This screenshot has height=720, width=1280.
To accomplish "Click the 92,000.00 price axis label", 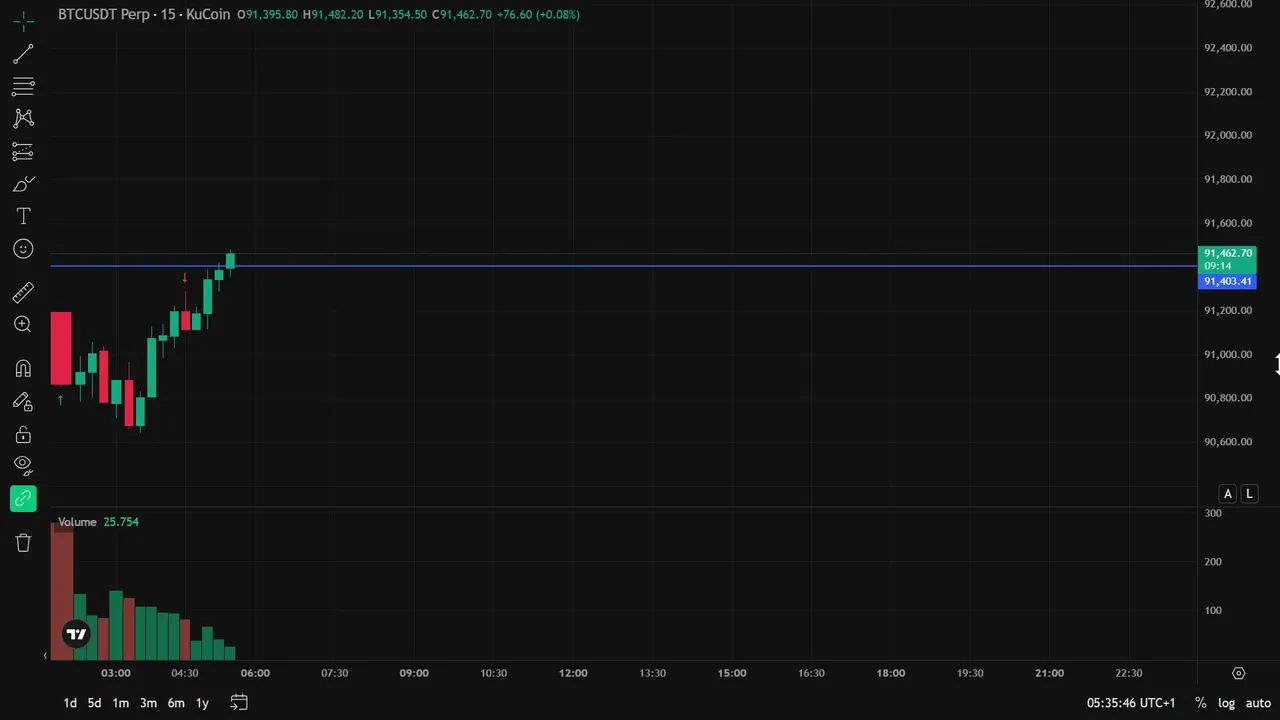I will [x=1227, y=135].
